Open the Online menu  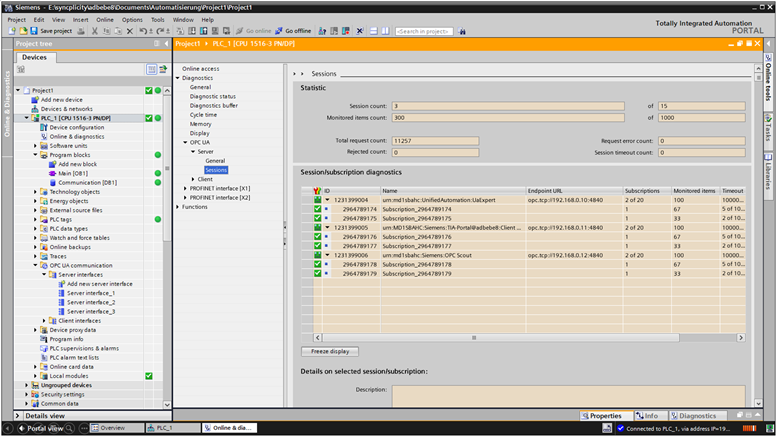(104, 20)
